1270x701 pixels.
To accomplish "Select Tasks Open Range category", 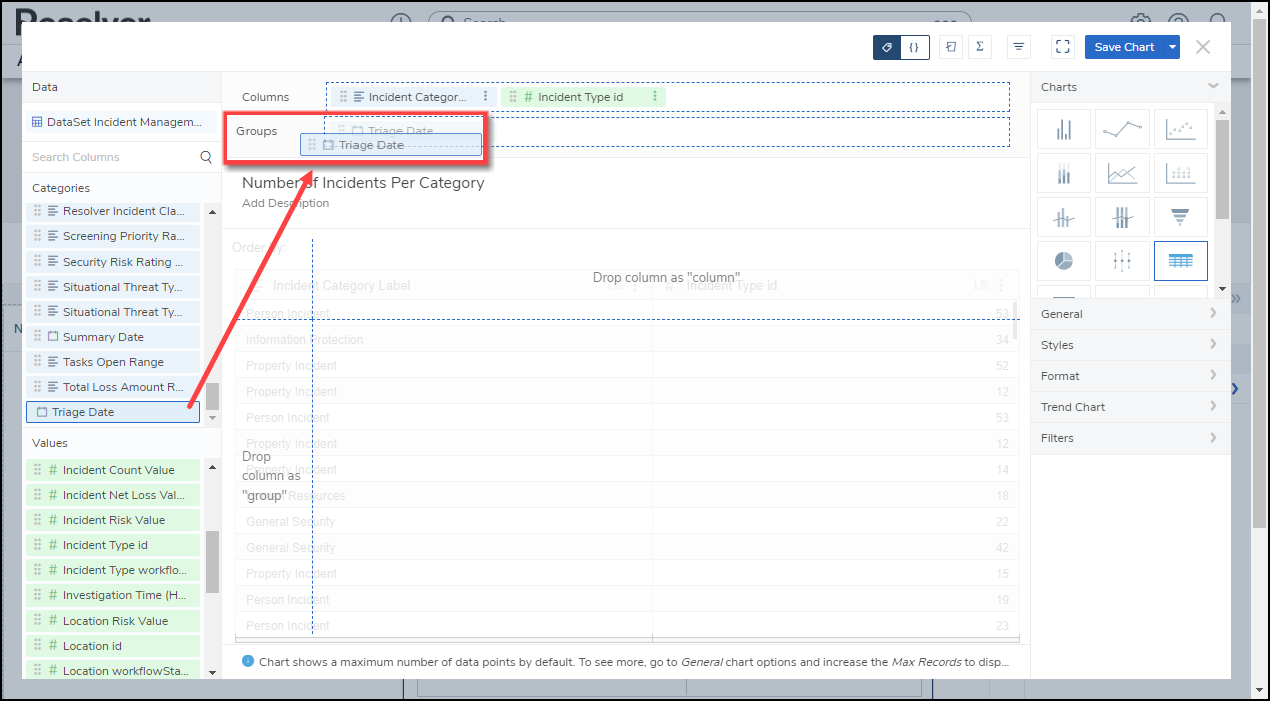I will tap(113, 362).
